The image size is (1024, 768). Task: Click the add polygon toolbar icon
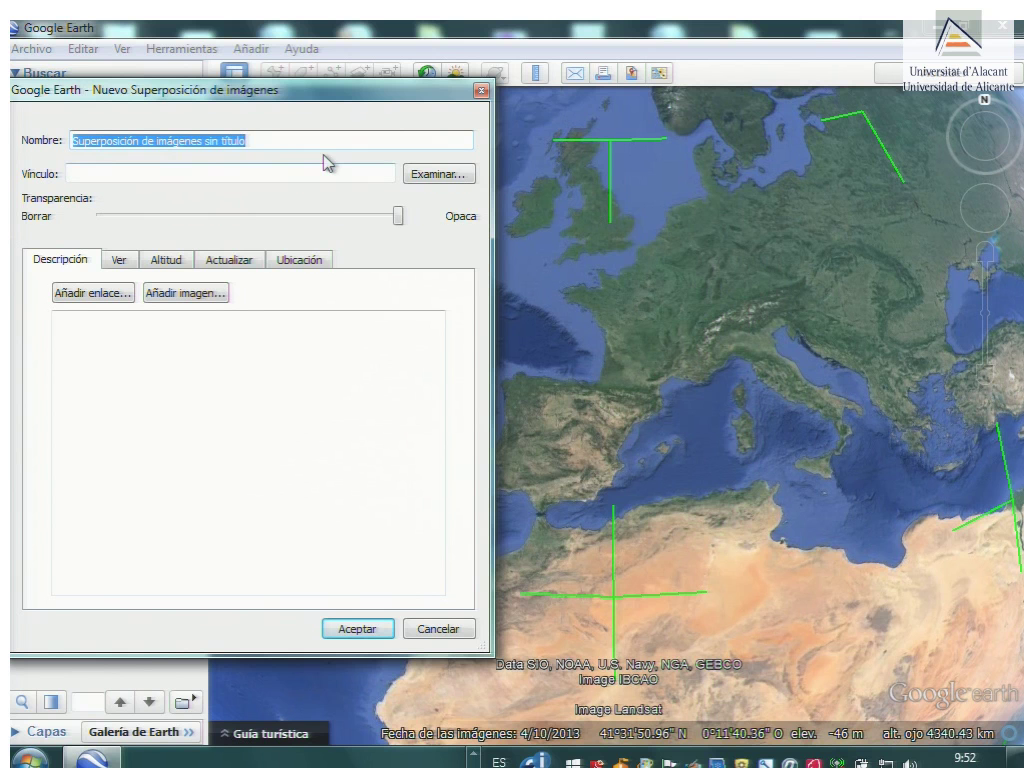tap(304, 71)
